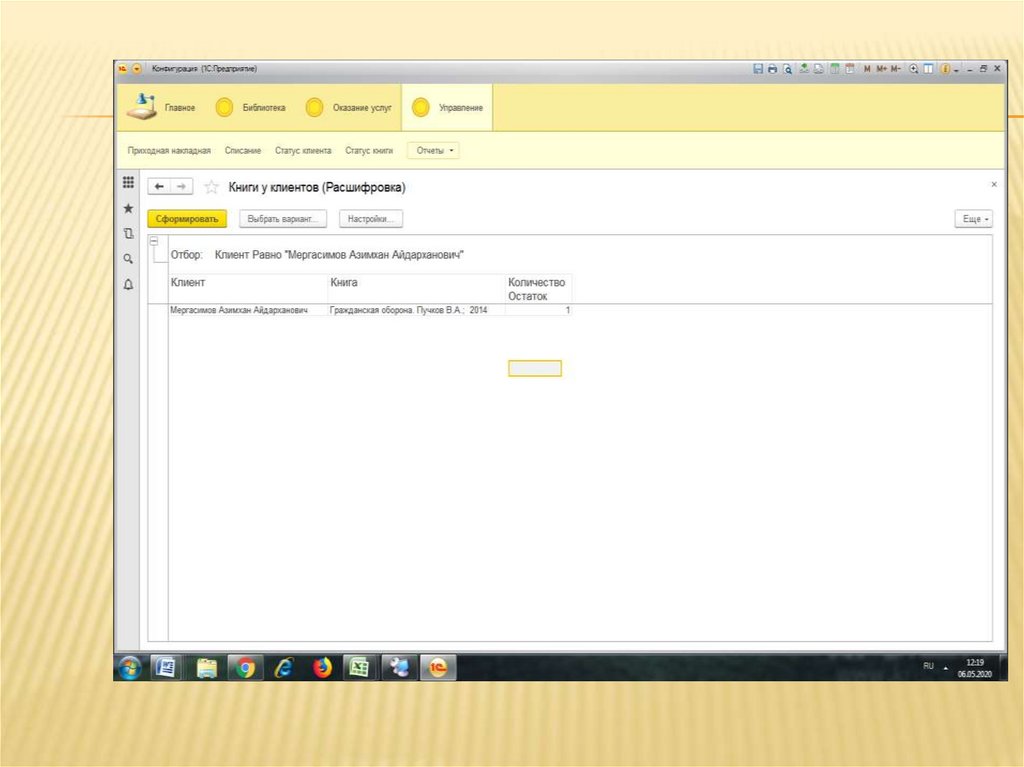This screenshot has height=767, width=1024.
Task: Open history icon in left sidebar
Action: coord(128,234)
